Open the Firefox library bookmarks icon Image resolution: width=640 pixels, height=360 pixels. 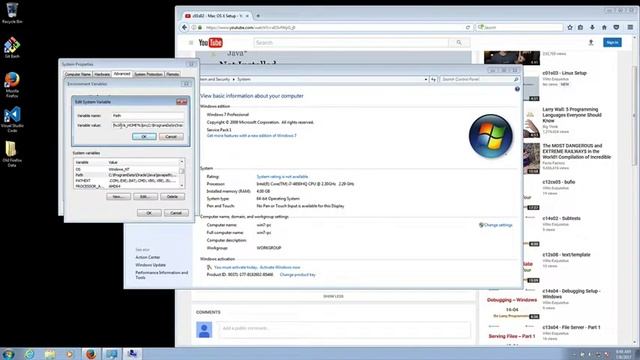pos(580,27)
